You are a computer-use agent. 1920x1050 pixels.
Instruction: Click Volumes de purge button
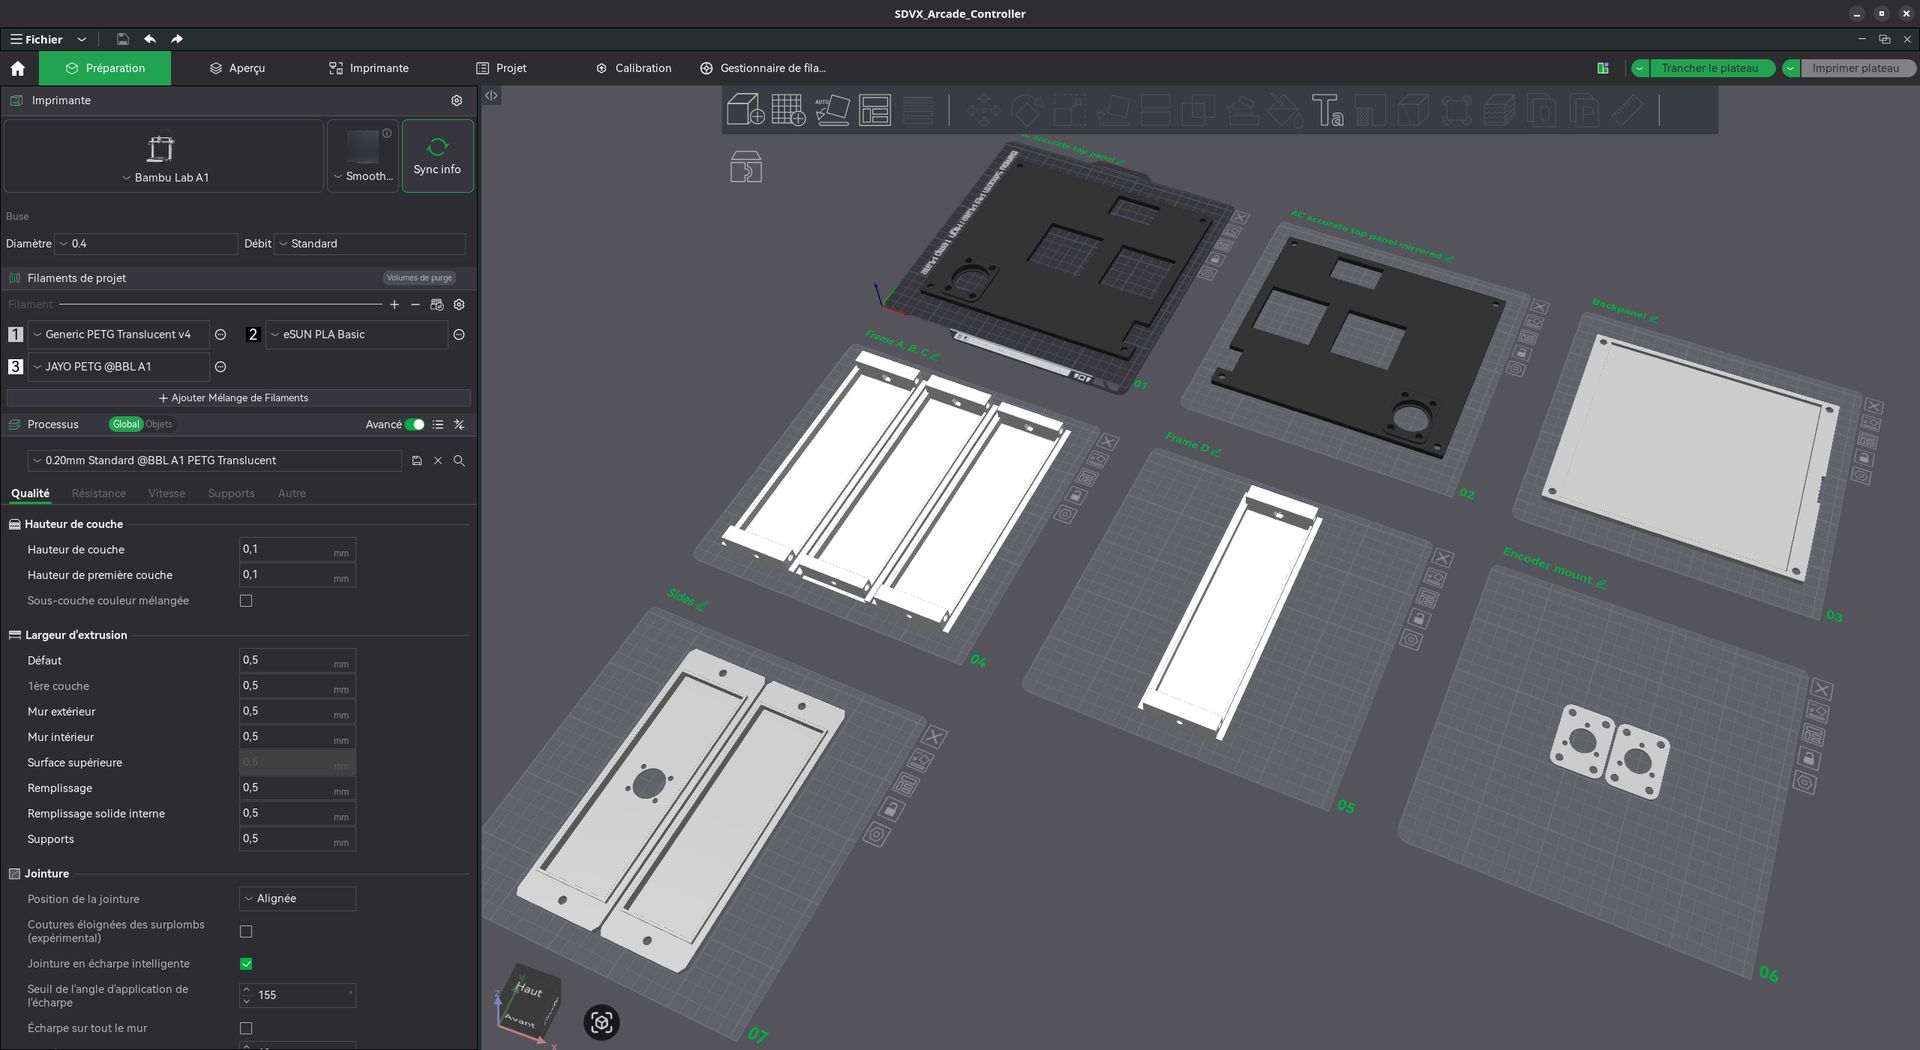click(x=419, y=278)
